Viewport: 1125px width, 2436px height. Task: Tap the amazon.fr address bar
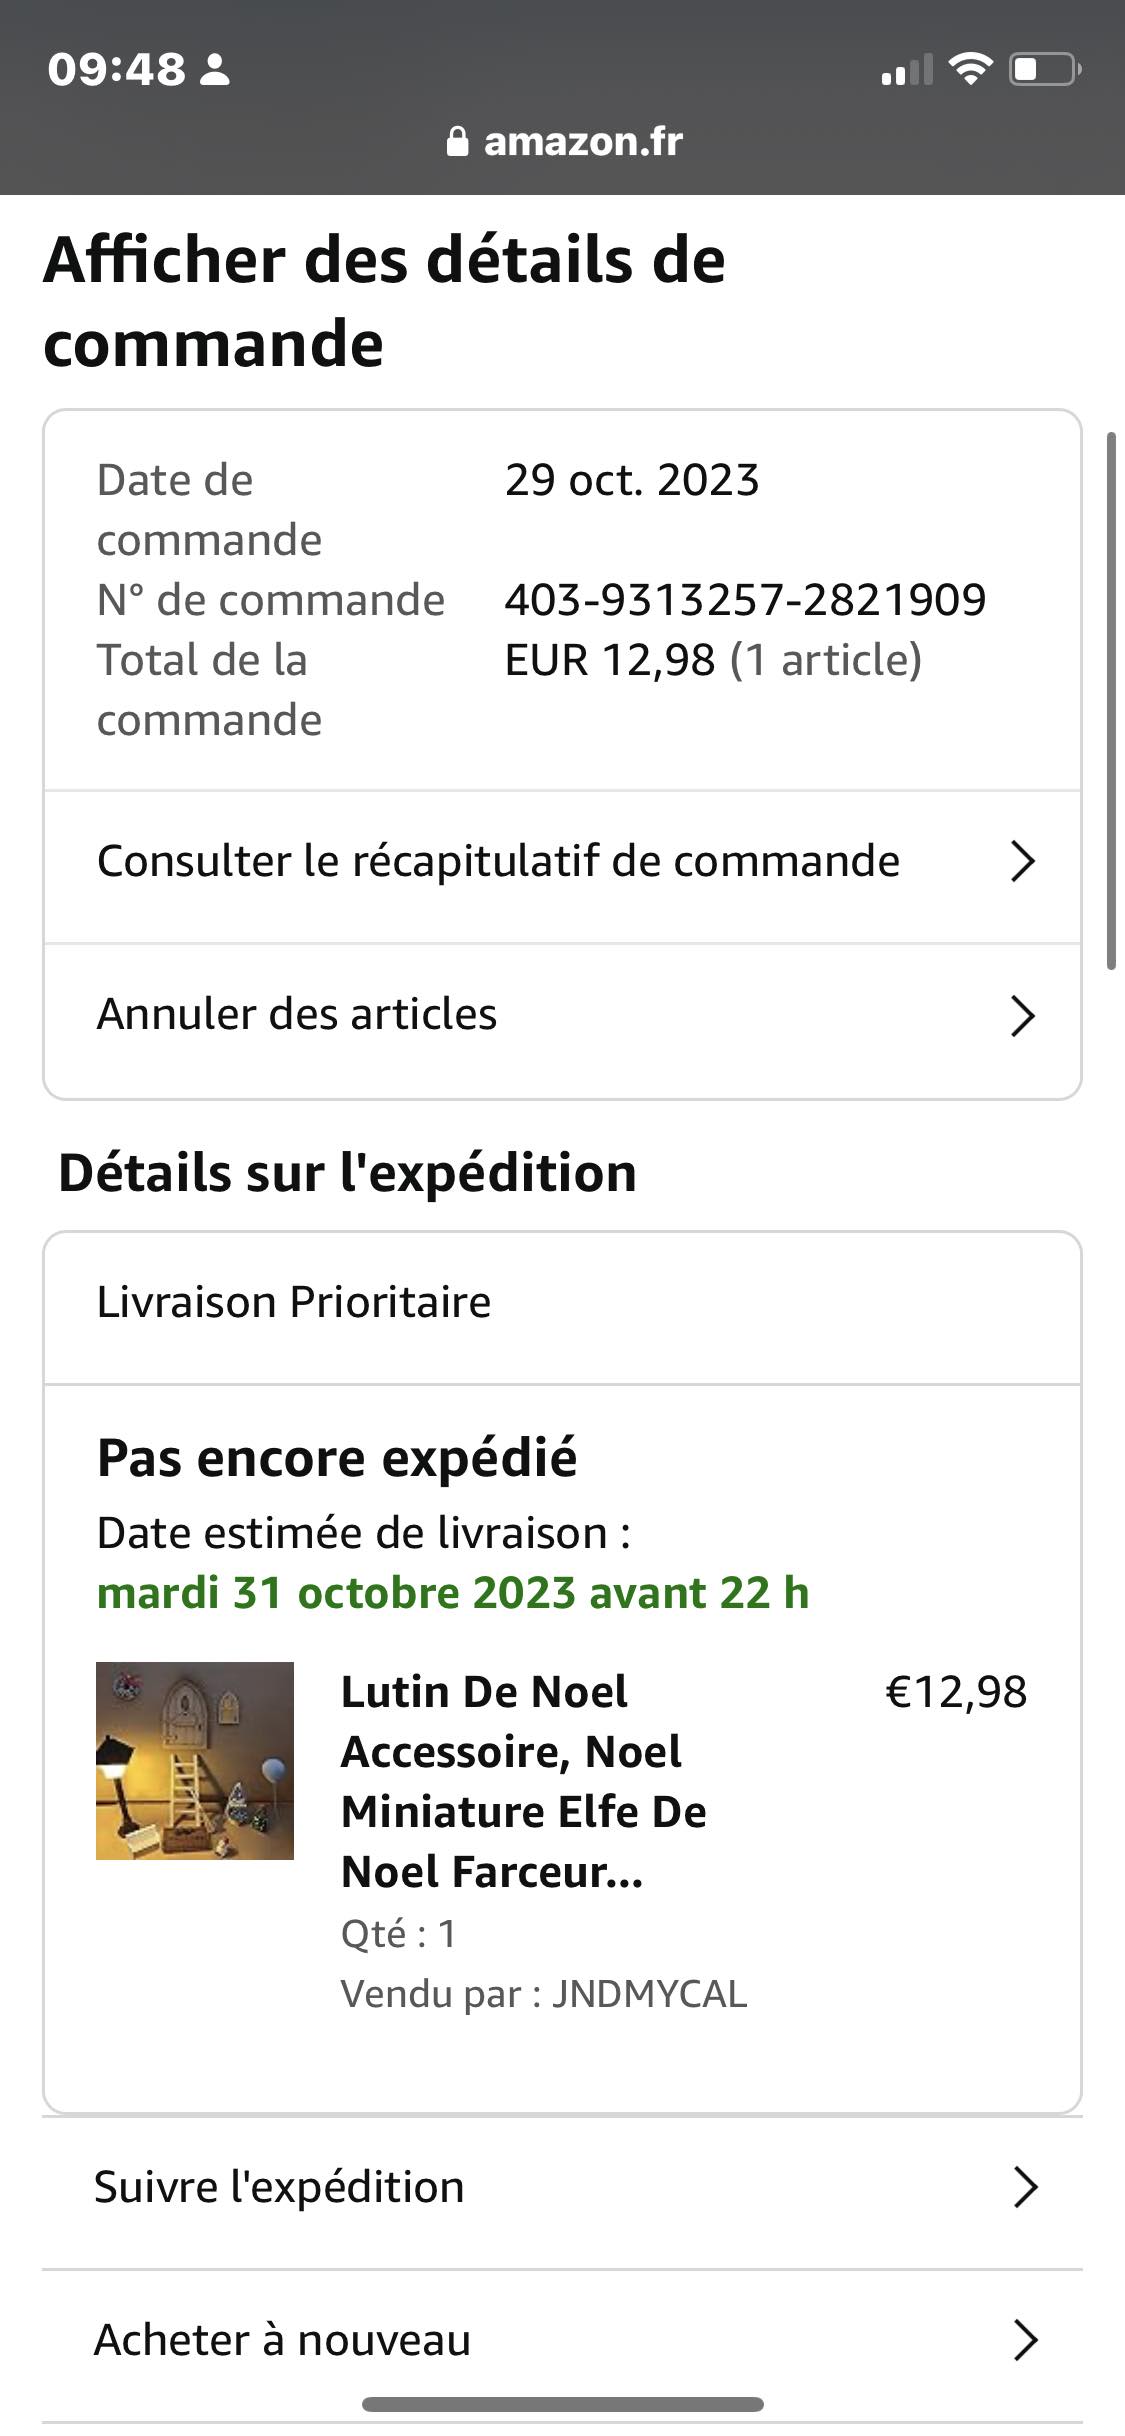click(583, 142)
